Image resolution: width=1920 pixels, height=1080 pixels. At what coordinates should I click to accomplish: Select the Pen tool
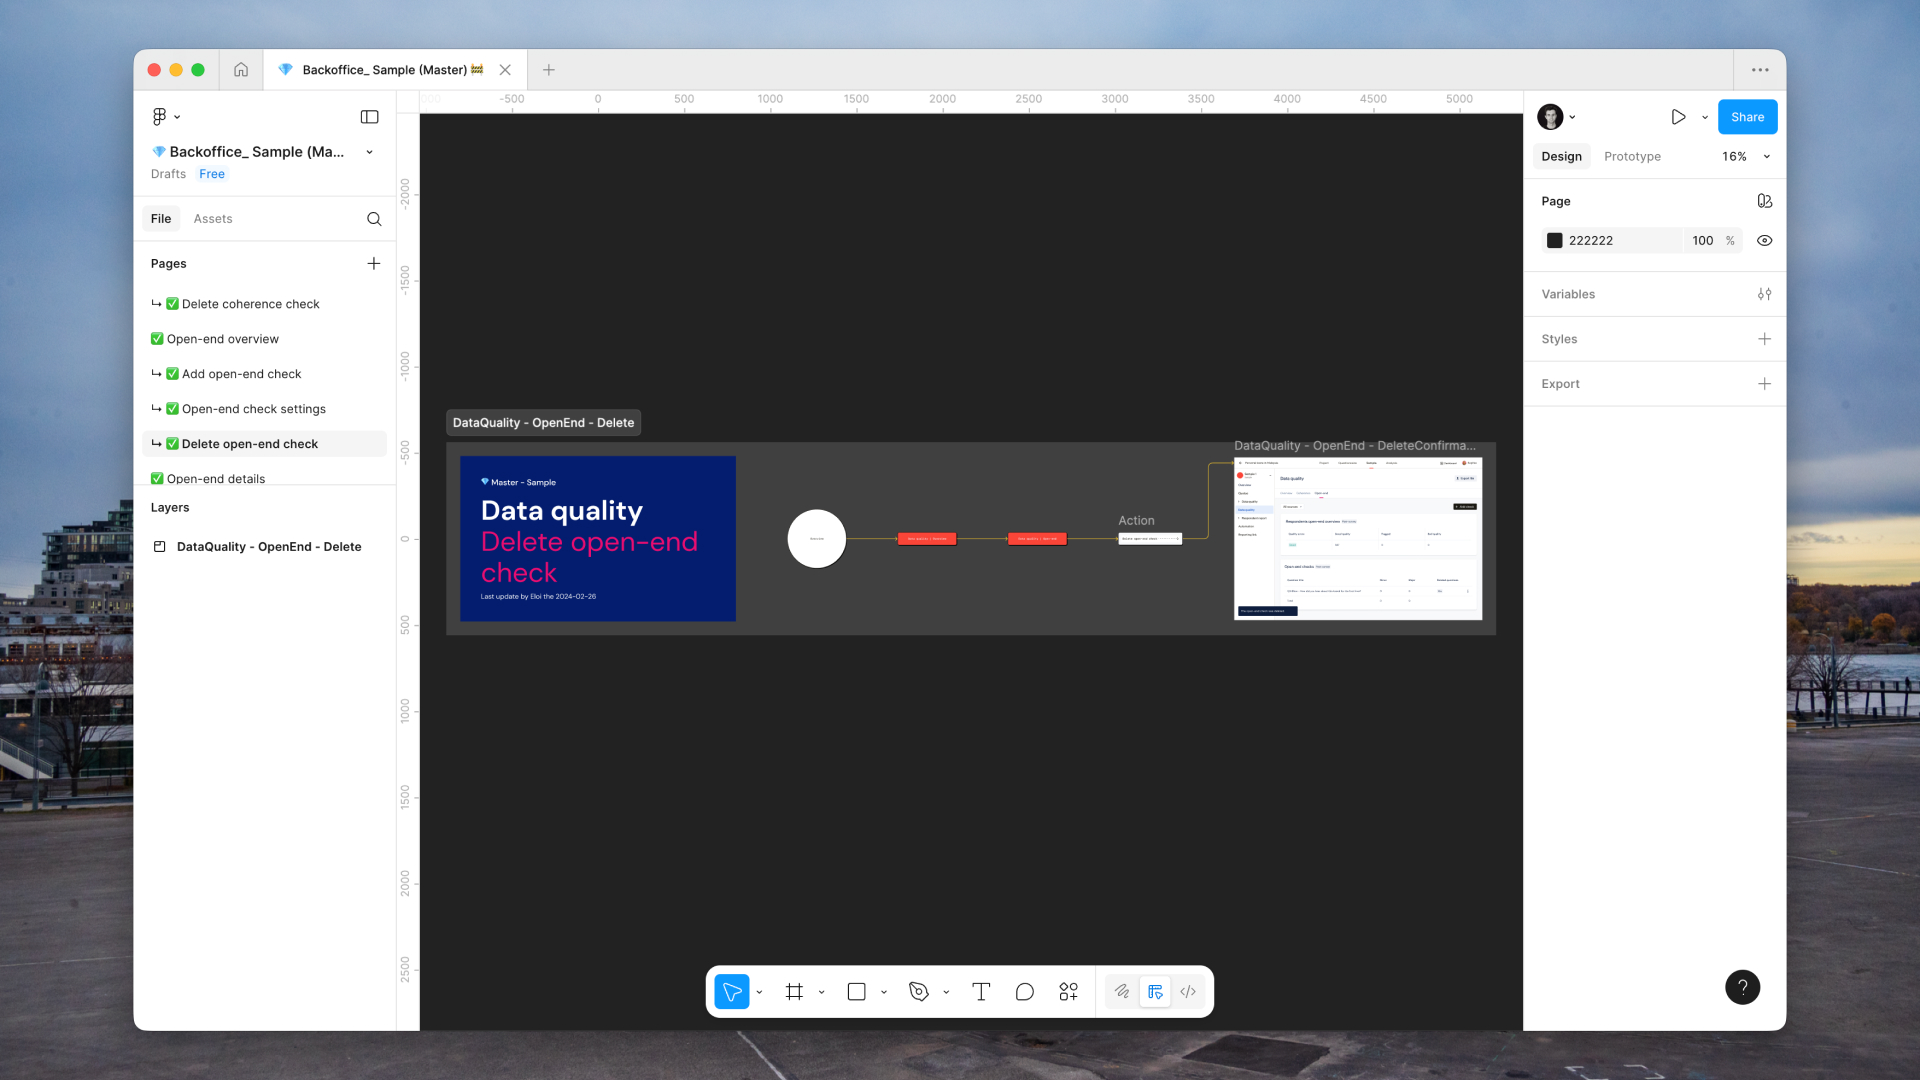coord(918,991)
